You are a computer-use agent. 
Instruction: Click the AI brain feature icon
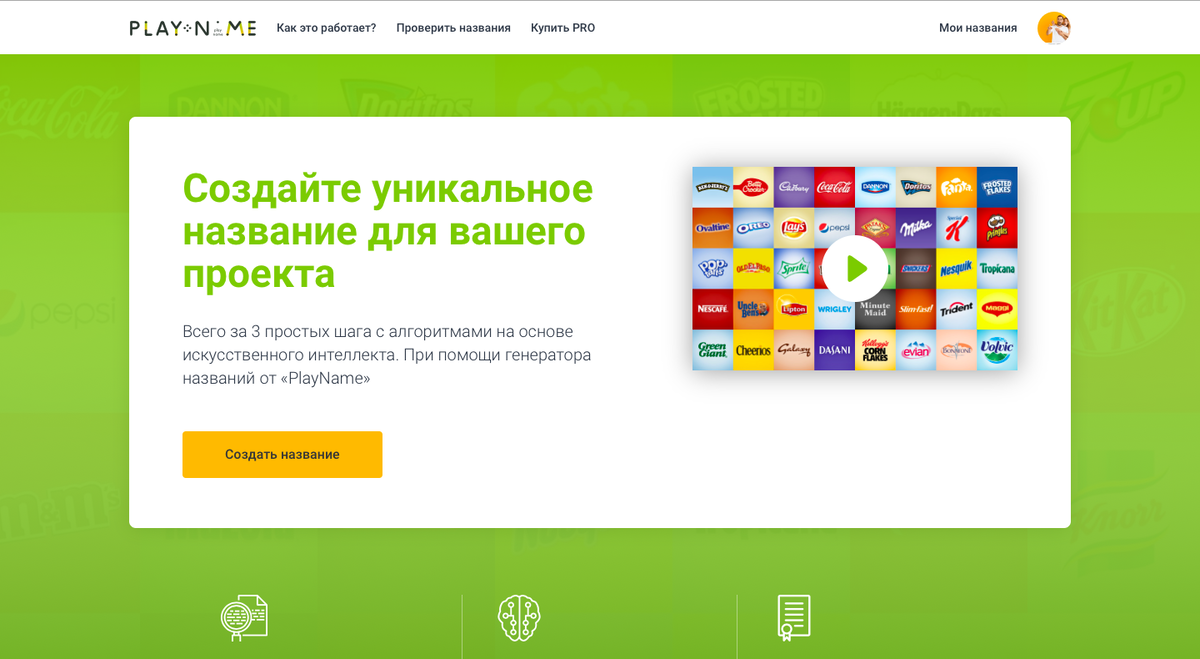(x=521, y=618)
